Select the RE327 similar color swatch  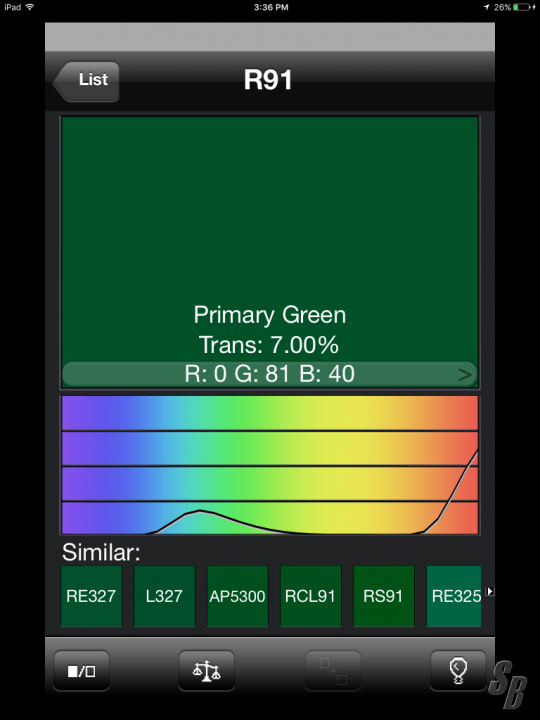tap(91, 596)
